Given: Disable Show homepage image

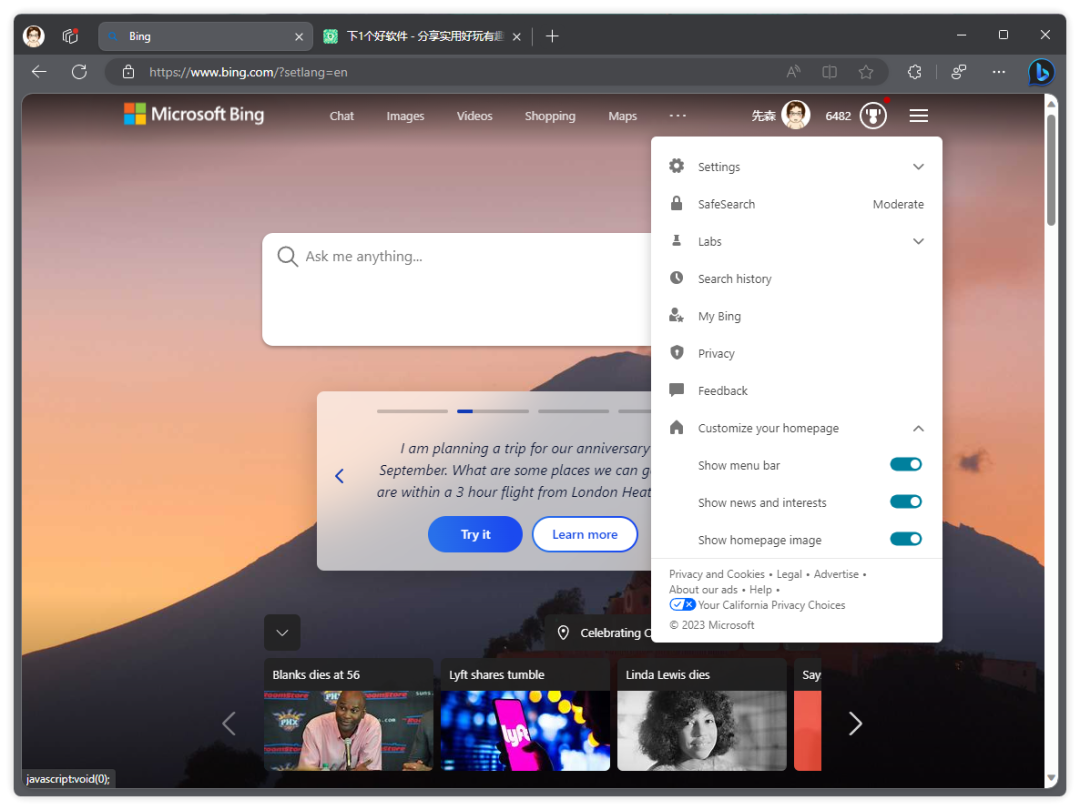Looking at the screenshot, I should [x=905, y=539].
